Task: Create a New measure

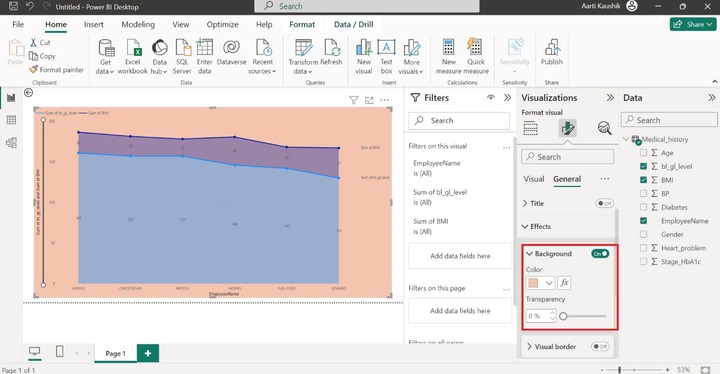Action: (449, 57)
